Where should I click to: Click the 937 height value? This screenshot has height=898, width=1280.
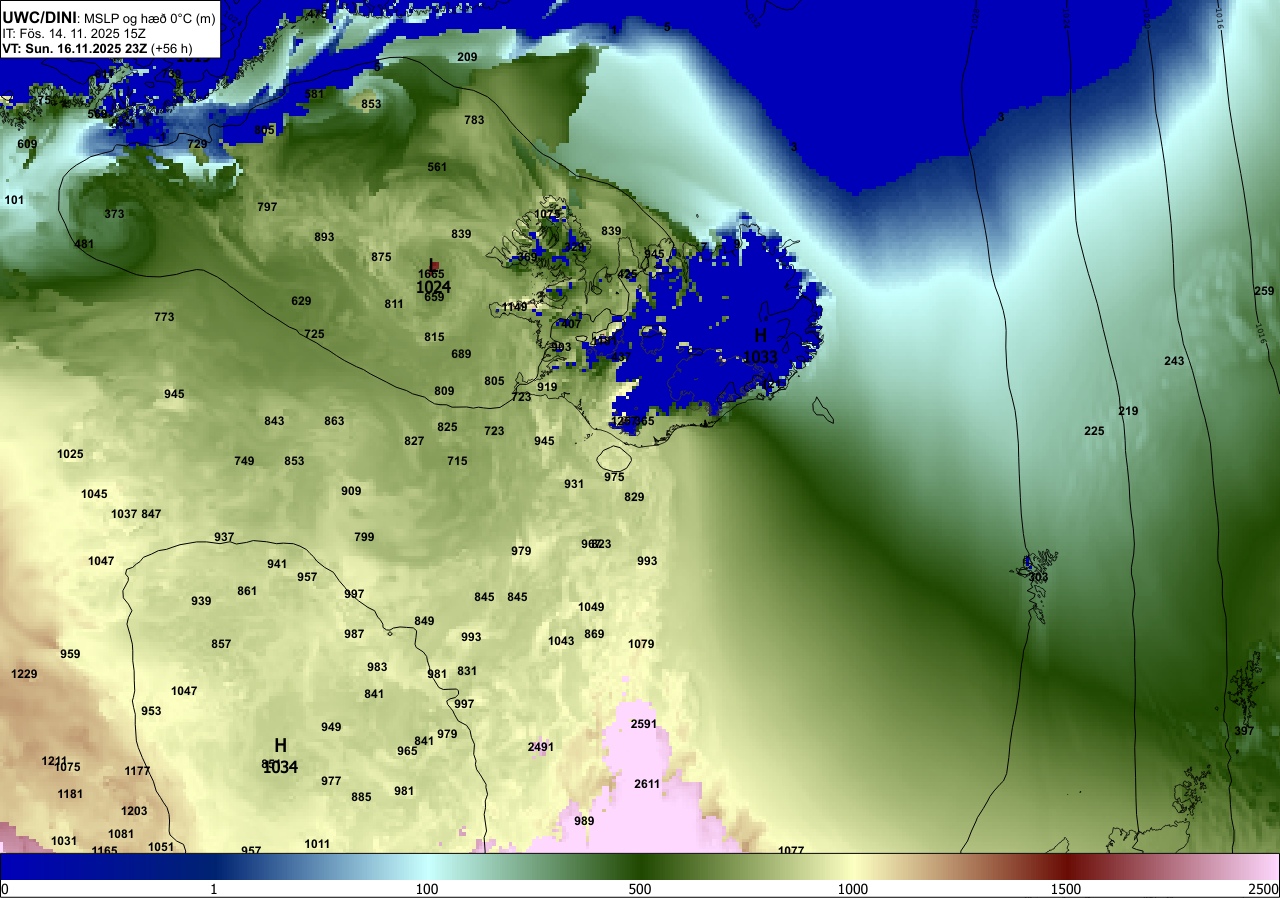pos(224,537)
